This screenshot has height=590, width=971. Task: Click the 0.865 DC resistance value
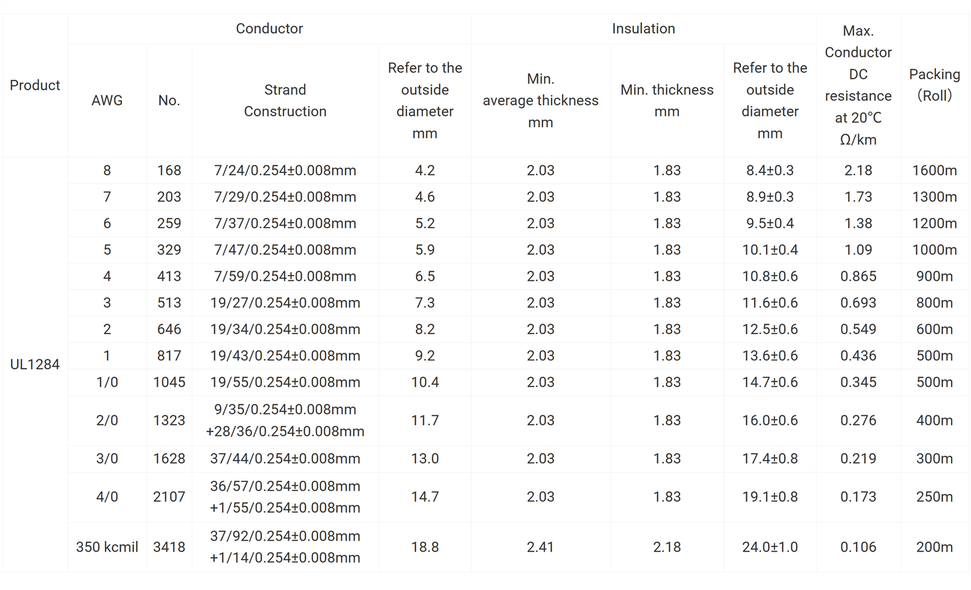point(858,276)
